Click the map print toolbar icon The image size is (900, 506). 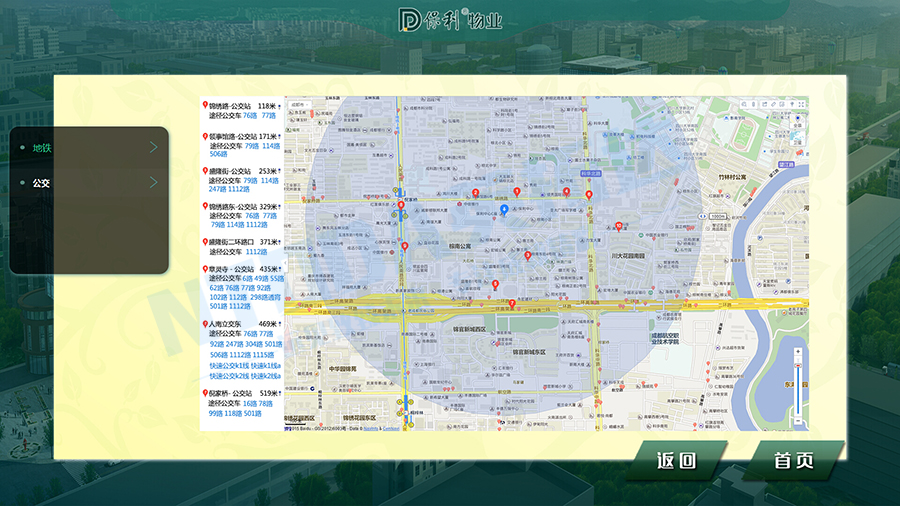point(782,104)
